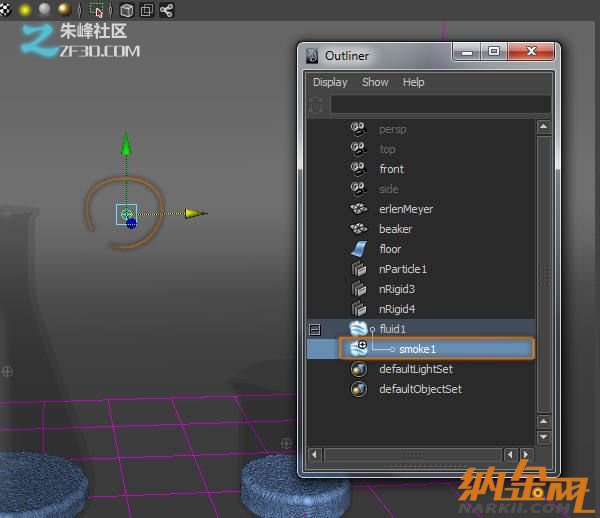Select nParticle1 in the Outliner list

click(x=403, y=269)
